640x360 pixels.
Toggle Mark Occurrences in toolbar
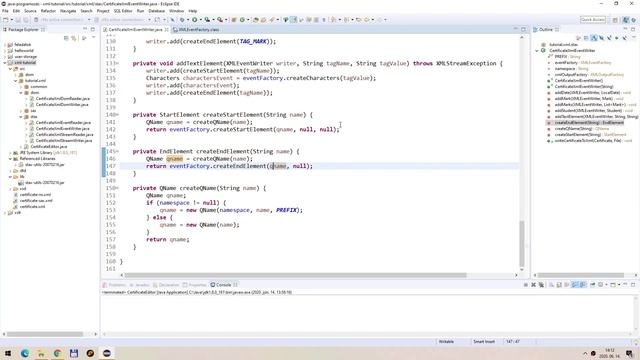click(x=293, y=20)
